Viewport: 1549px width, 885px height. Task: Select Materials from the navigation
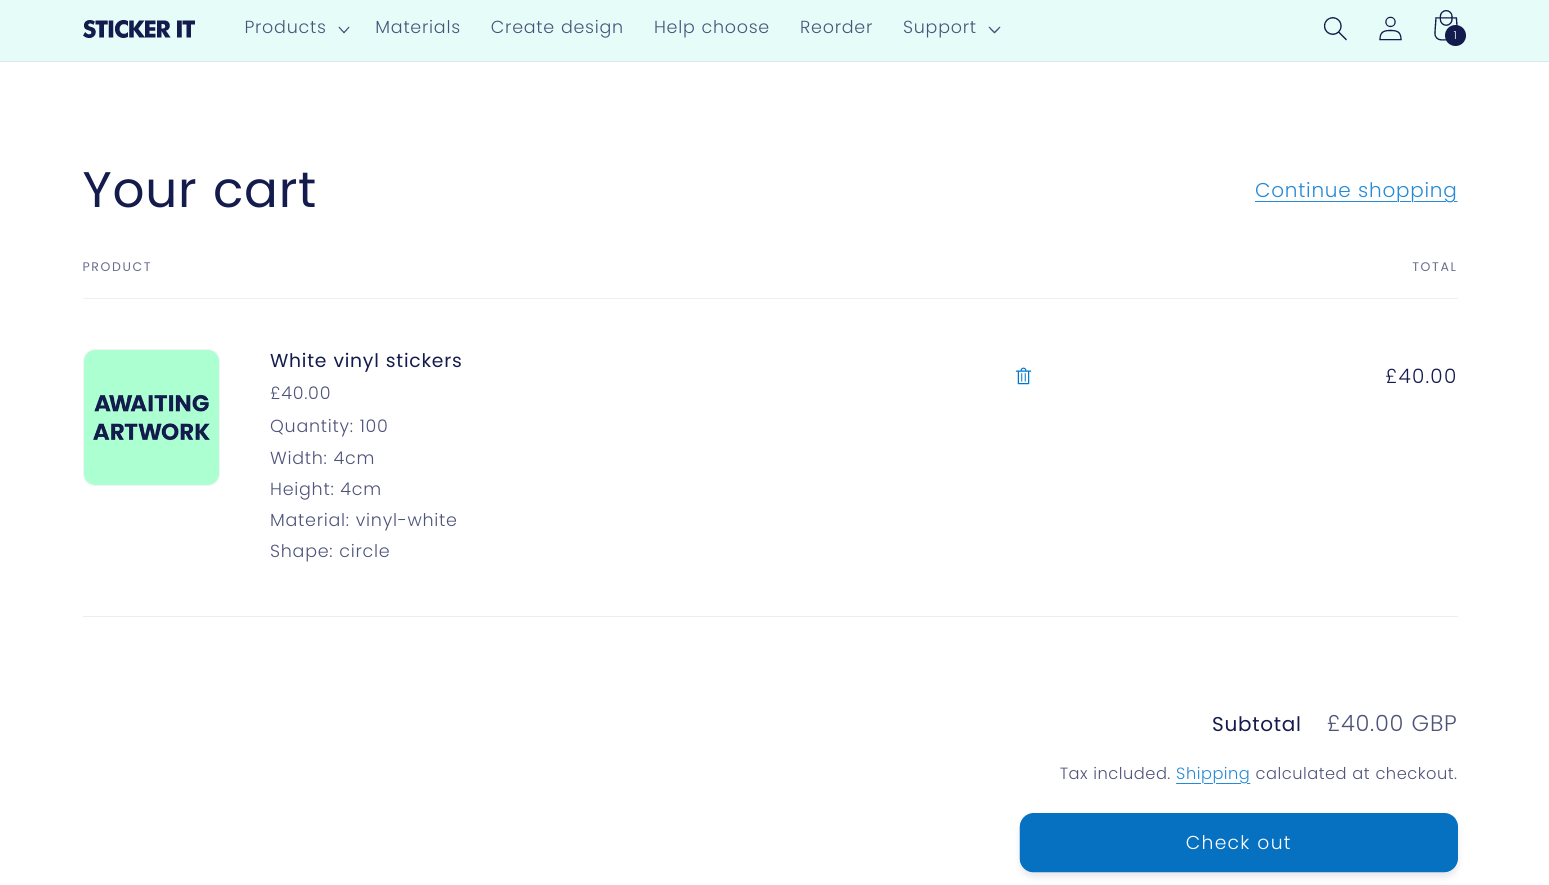[x=417, y=27]
